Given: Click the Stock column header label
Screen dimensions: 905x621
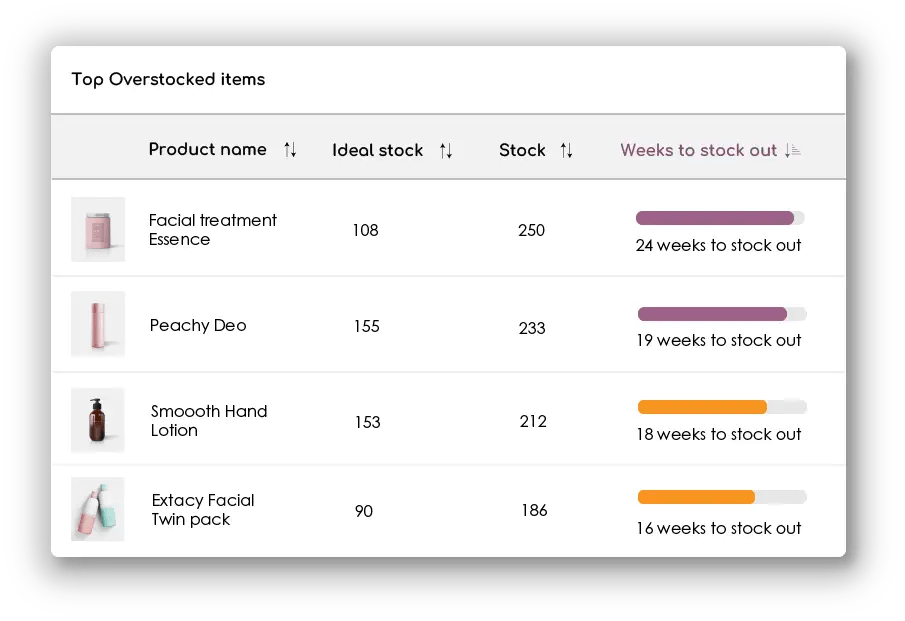Looking at the screenshot, I should click(522, 151).
